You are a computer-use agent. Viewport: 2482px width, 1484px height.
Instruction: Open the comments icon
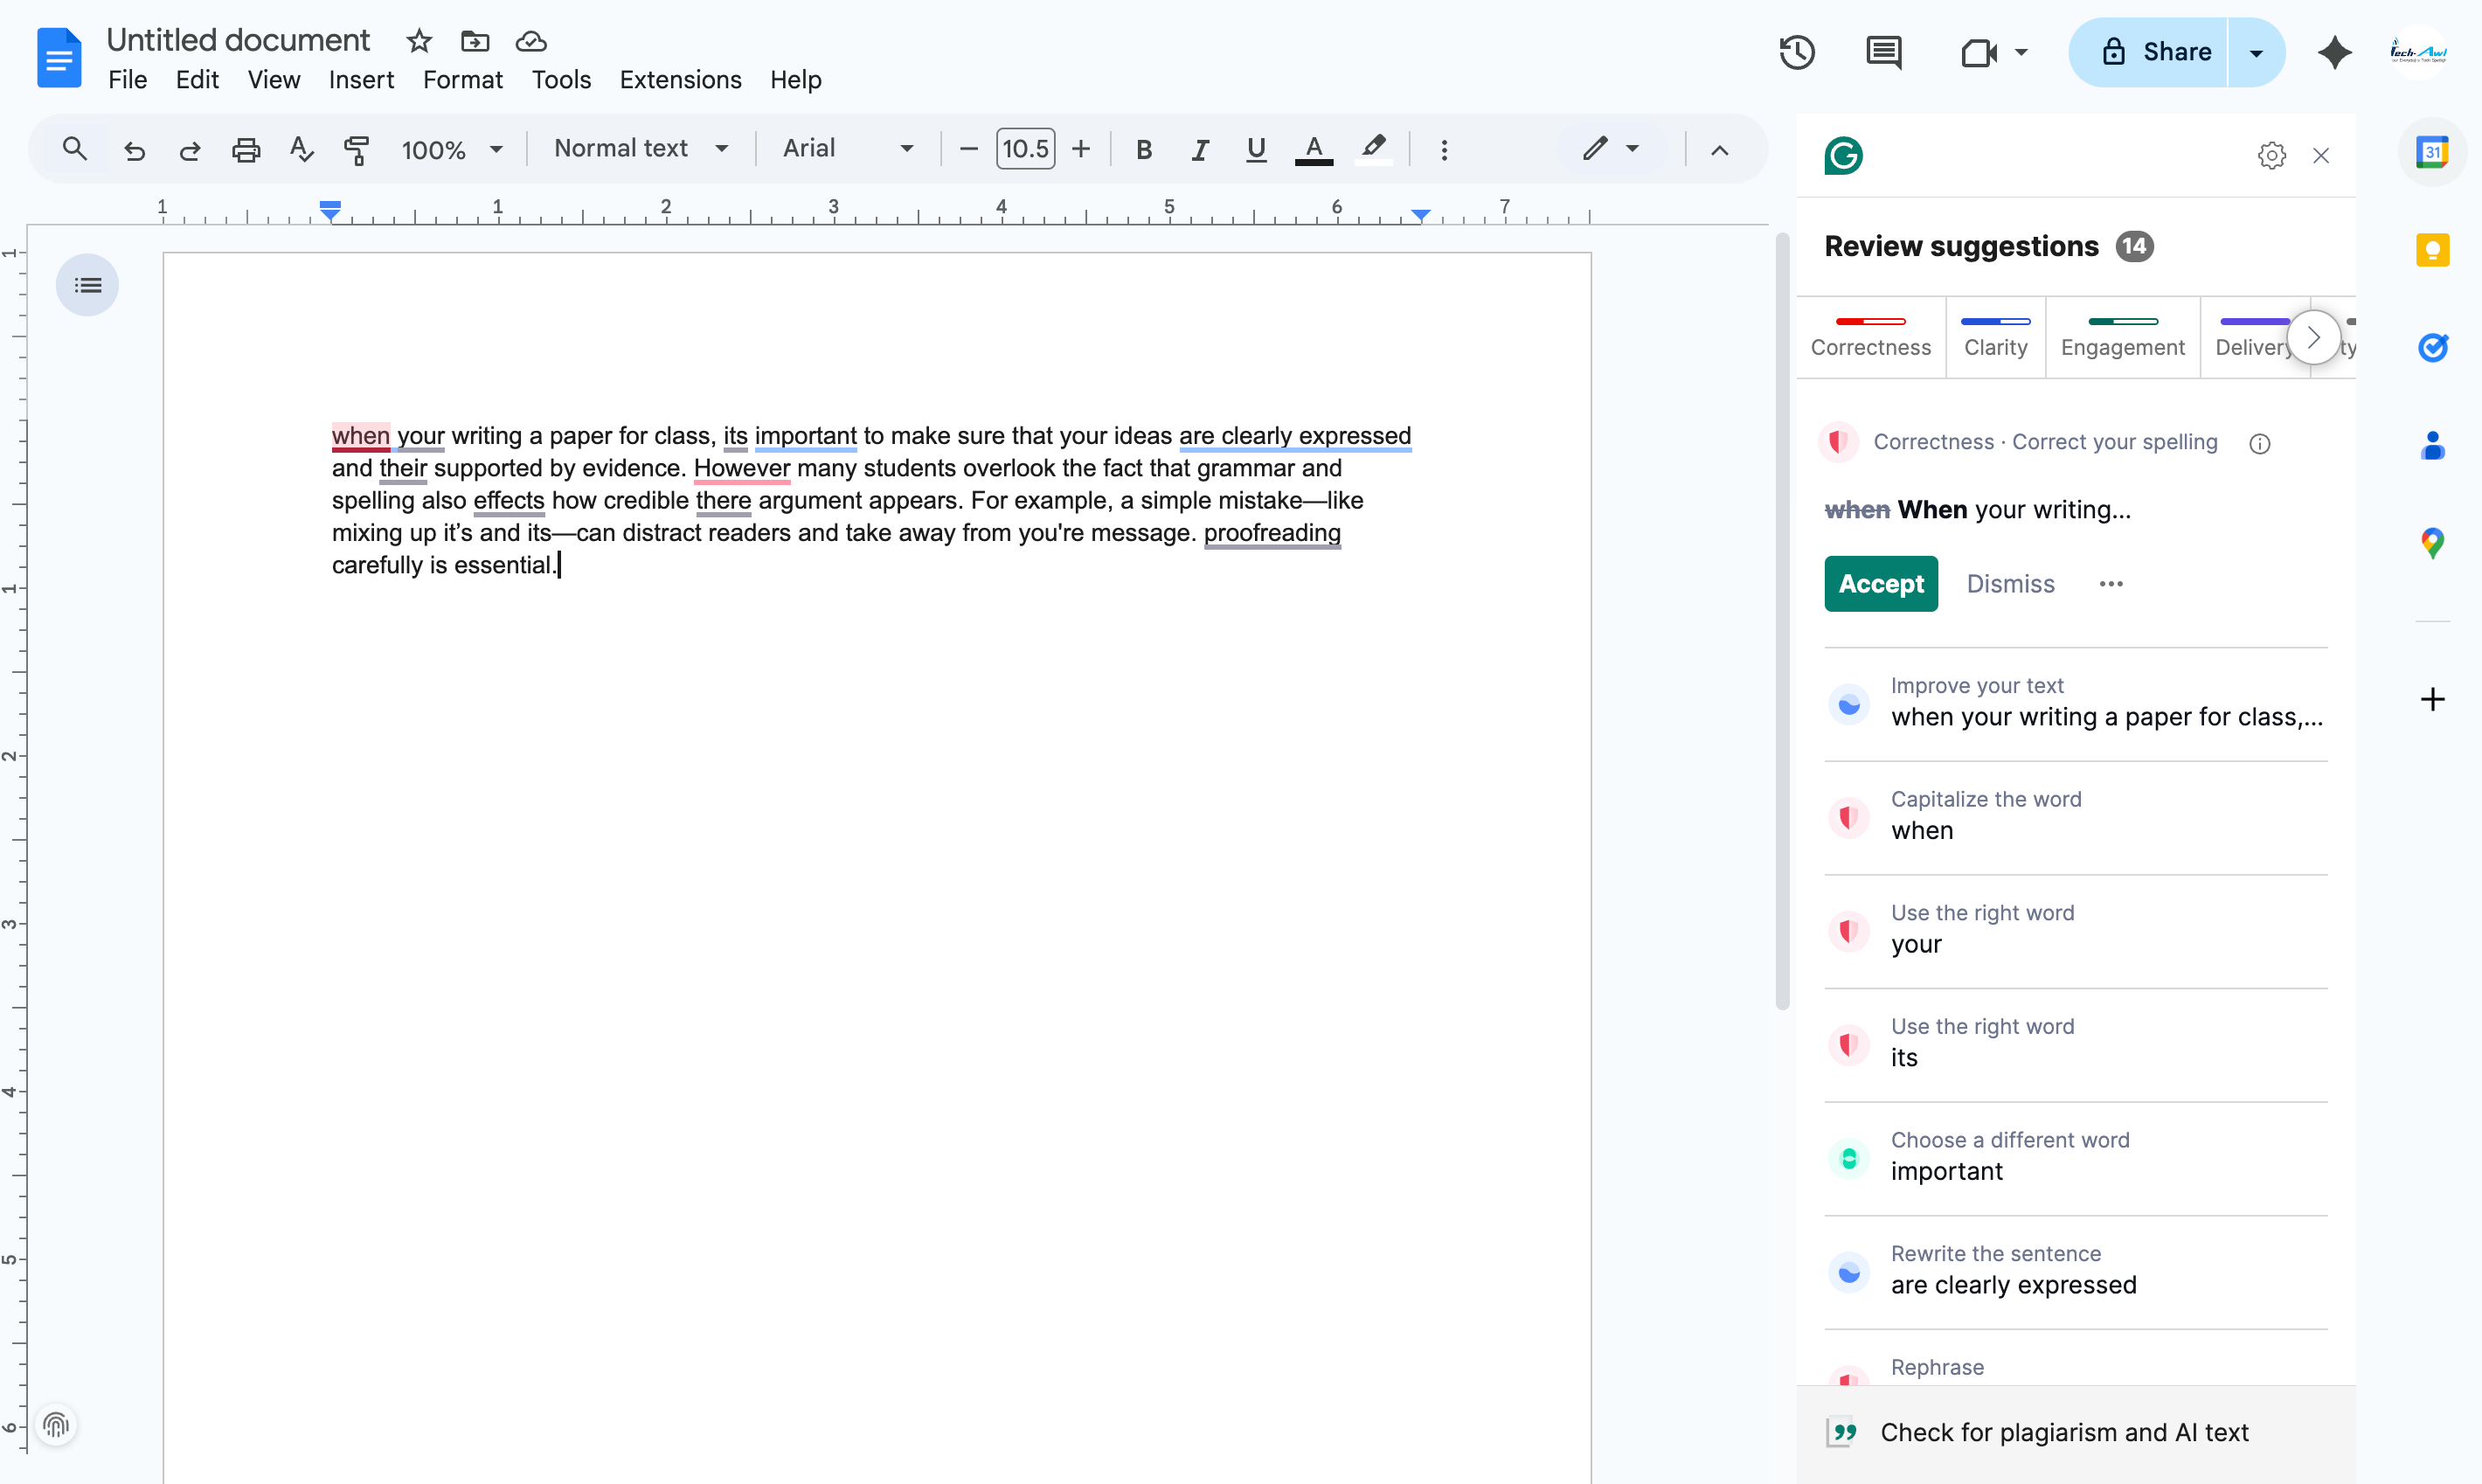(1884, 52)
